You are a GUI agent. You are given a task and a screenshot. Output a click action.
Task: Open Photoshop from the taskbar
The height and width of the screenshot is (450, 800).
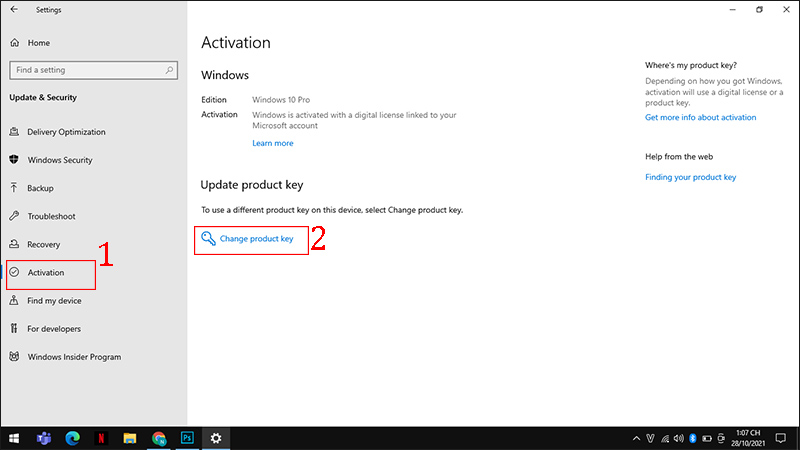(x=187, y=438)
